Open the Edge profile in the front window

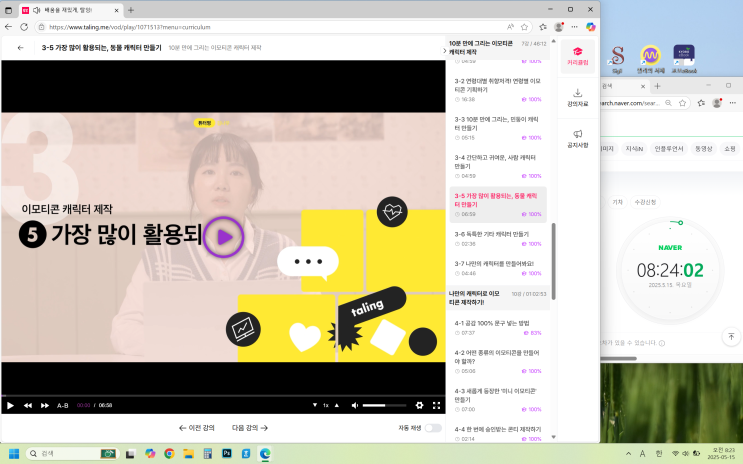tap(559, 27)
